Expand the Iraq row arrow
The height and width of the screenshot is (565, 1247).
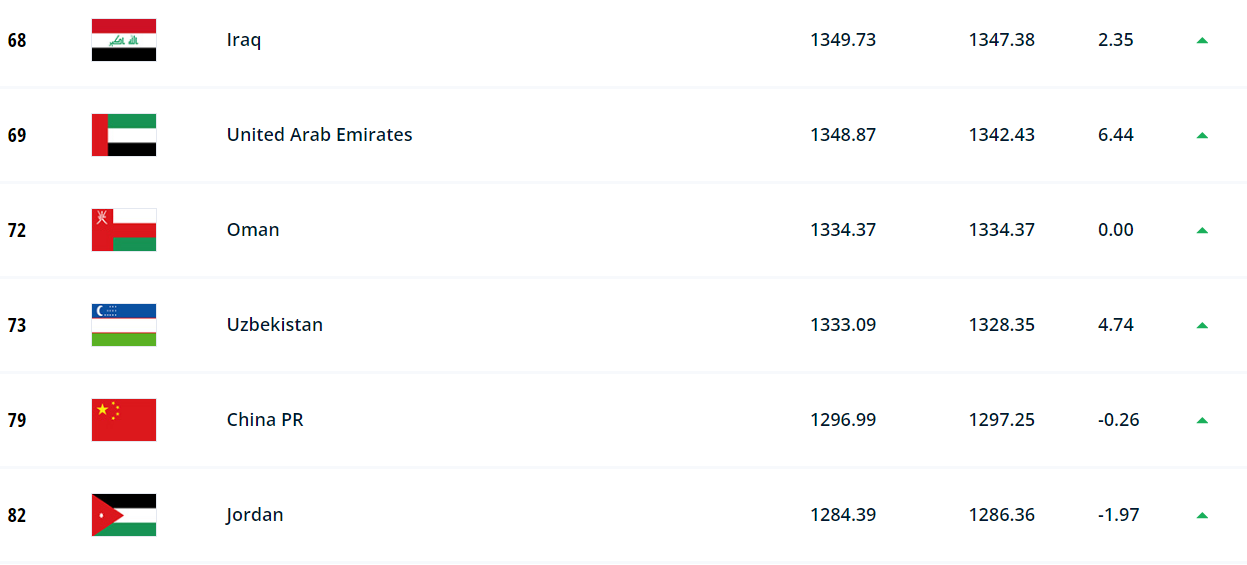[1202, 40]
